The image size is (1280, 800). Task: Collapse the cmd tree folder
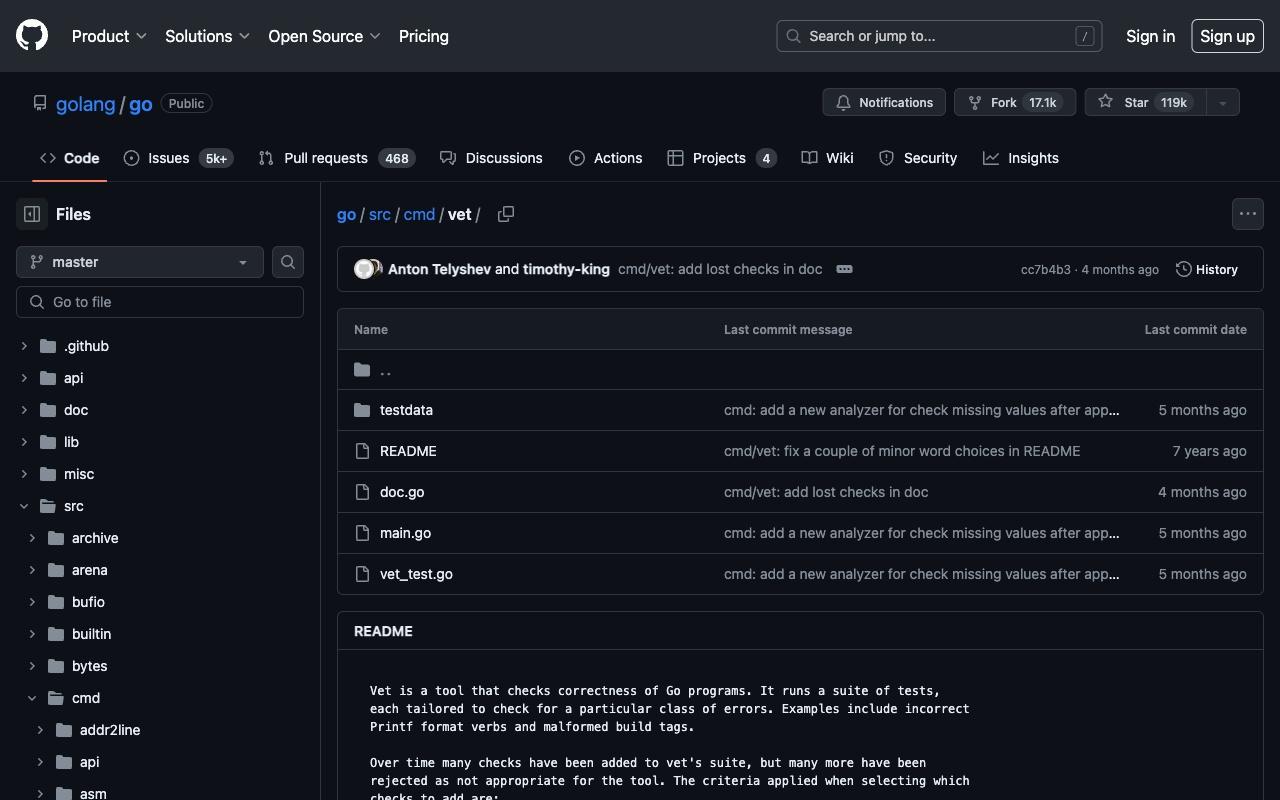tap(32, 698)
